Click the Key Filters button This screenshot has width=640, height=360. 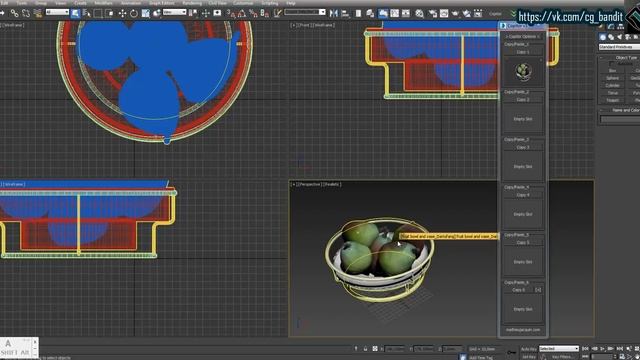[x=563, y=357]
